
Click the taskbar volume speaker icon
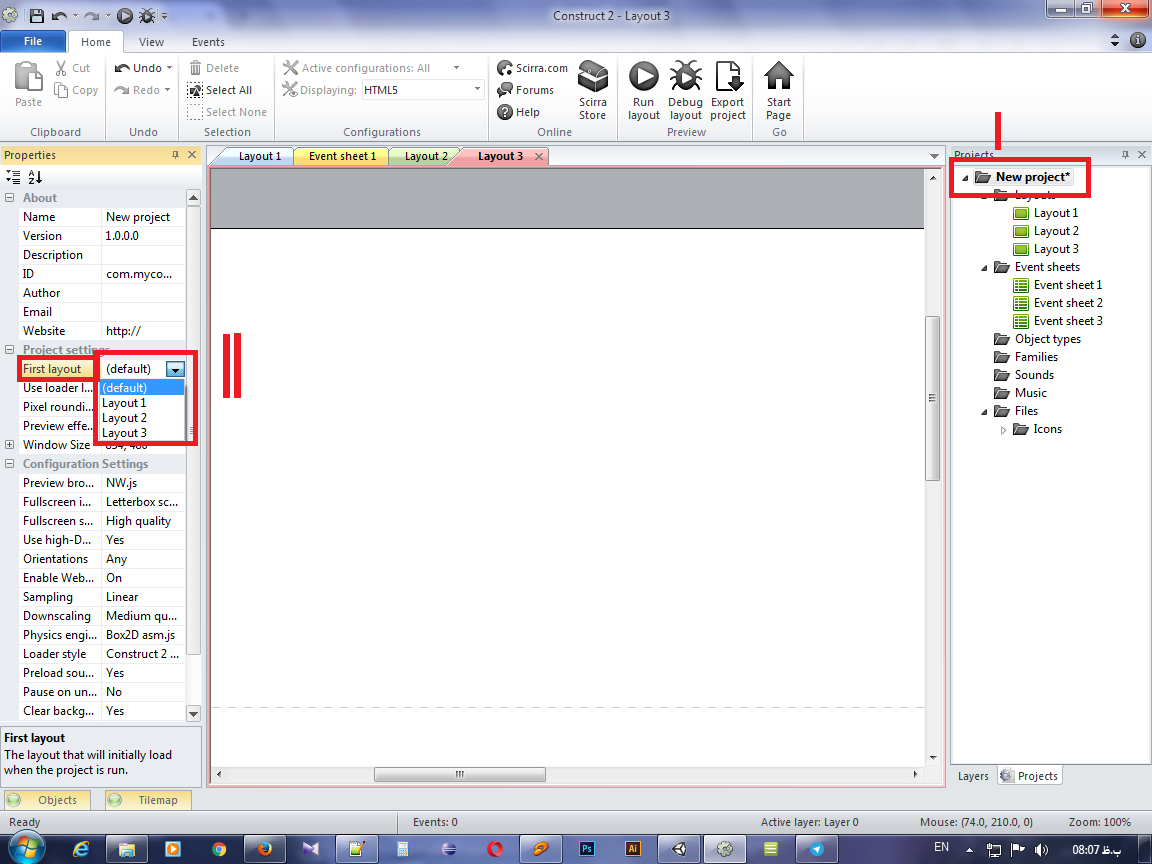tap(1041, 850)
